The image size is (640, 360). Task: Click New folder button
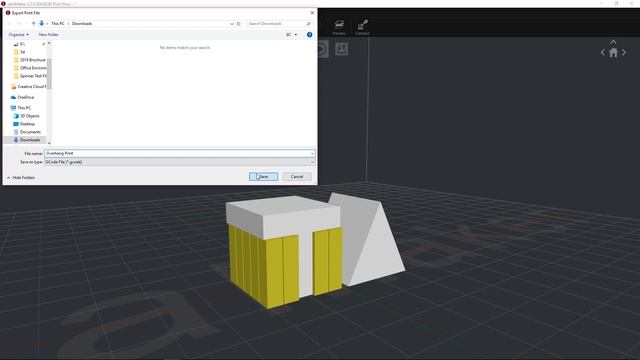click(49, 35)
